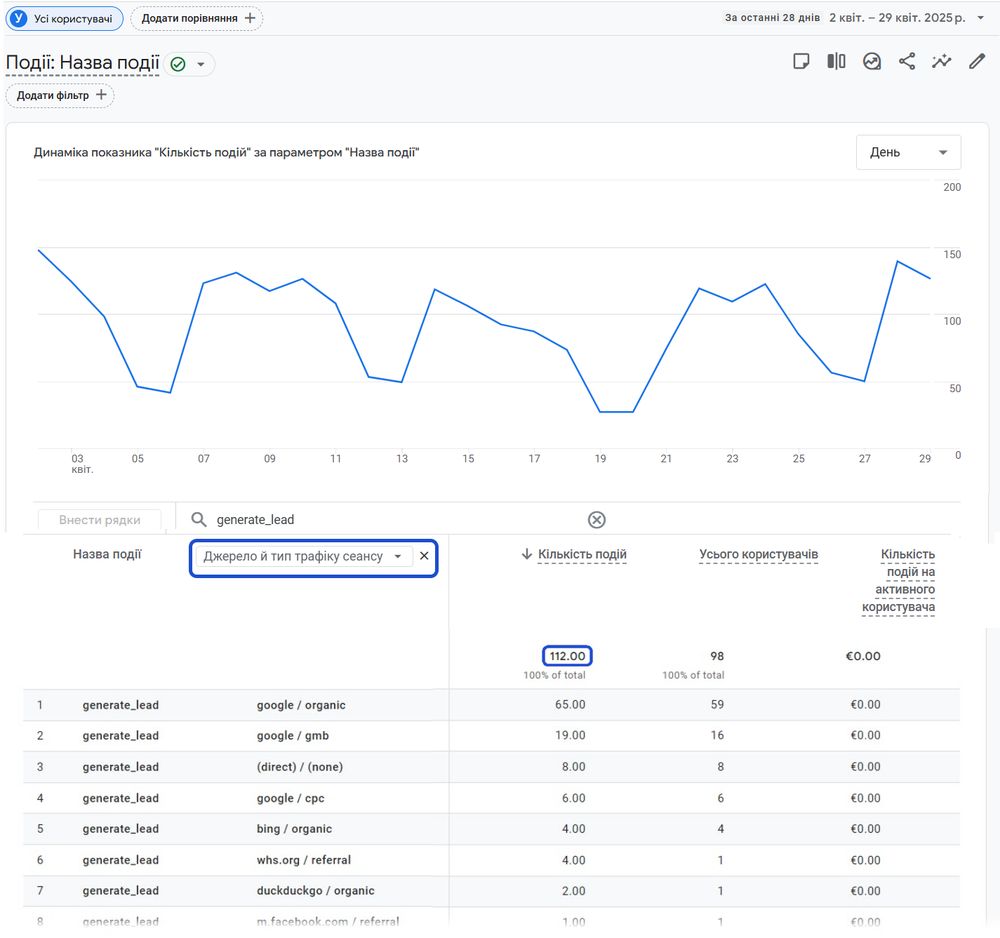The width and height of the screenshot is (1000, 938).
Task: Click event count 19.00 for google / gmb
Action: click(570, 735)
